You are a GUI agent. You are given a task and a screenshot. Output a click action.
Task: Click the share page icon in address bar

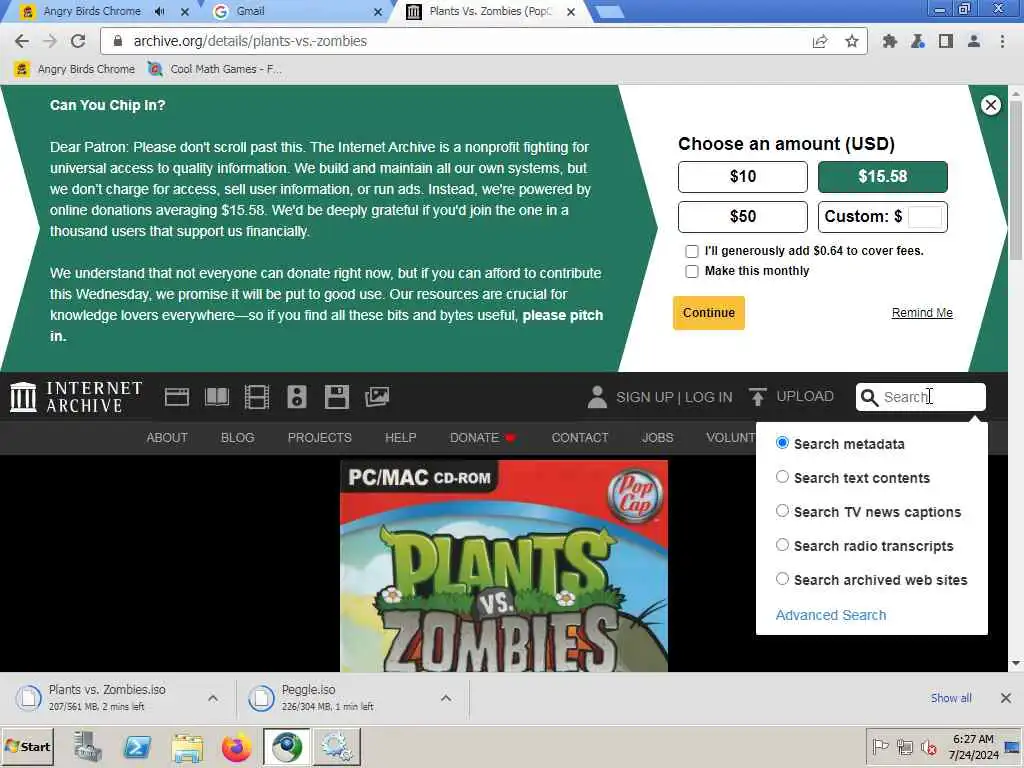pyautogui.click(x=820, y=41)
